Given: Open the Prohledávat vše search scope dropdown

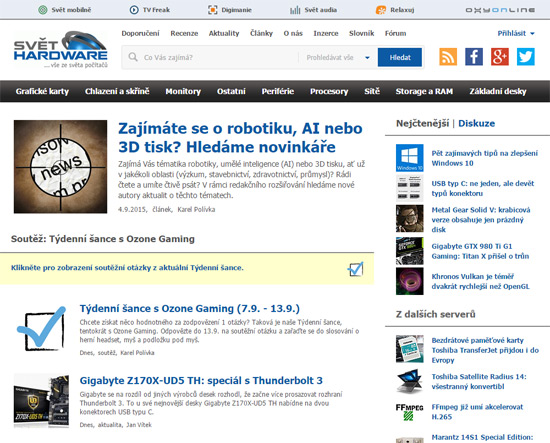Looking at the screenshot, I should [338, 57].
